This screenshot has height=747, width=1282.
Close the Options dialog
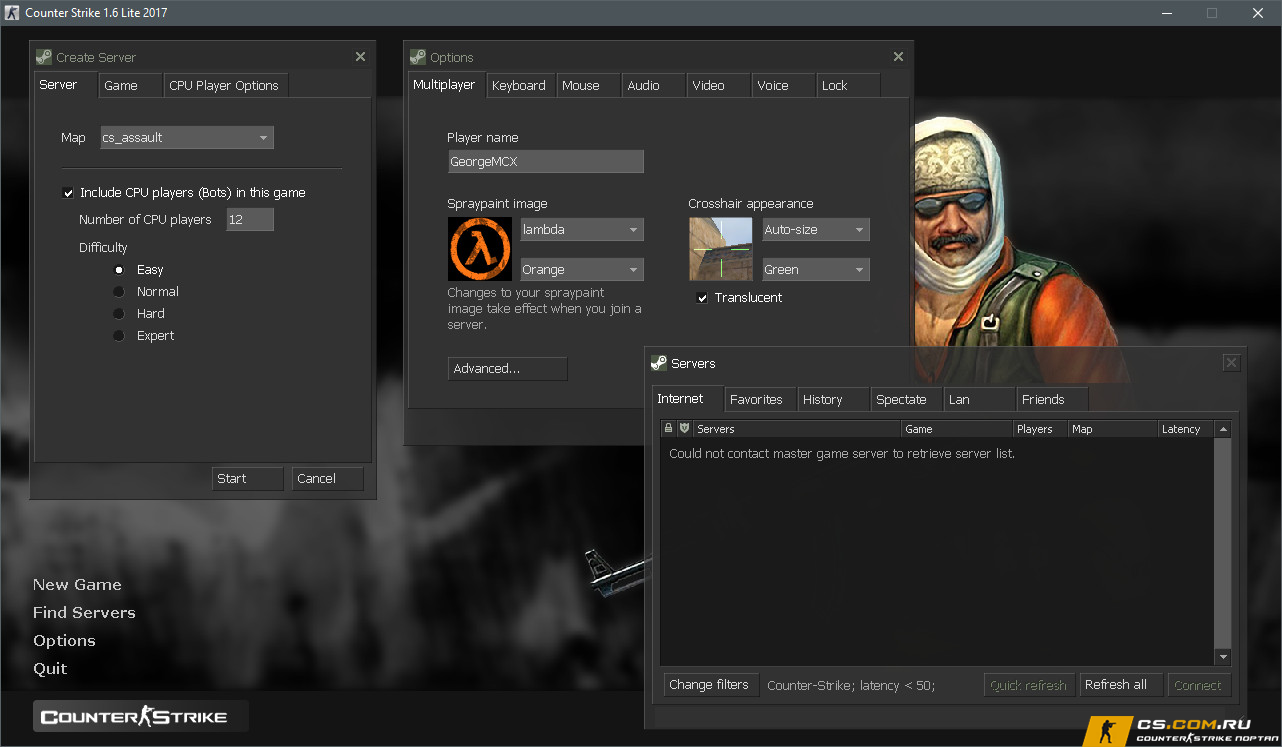[x=898, y=57]
